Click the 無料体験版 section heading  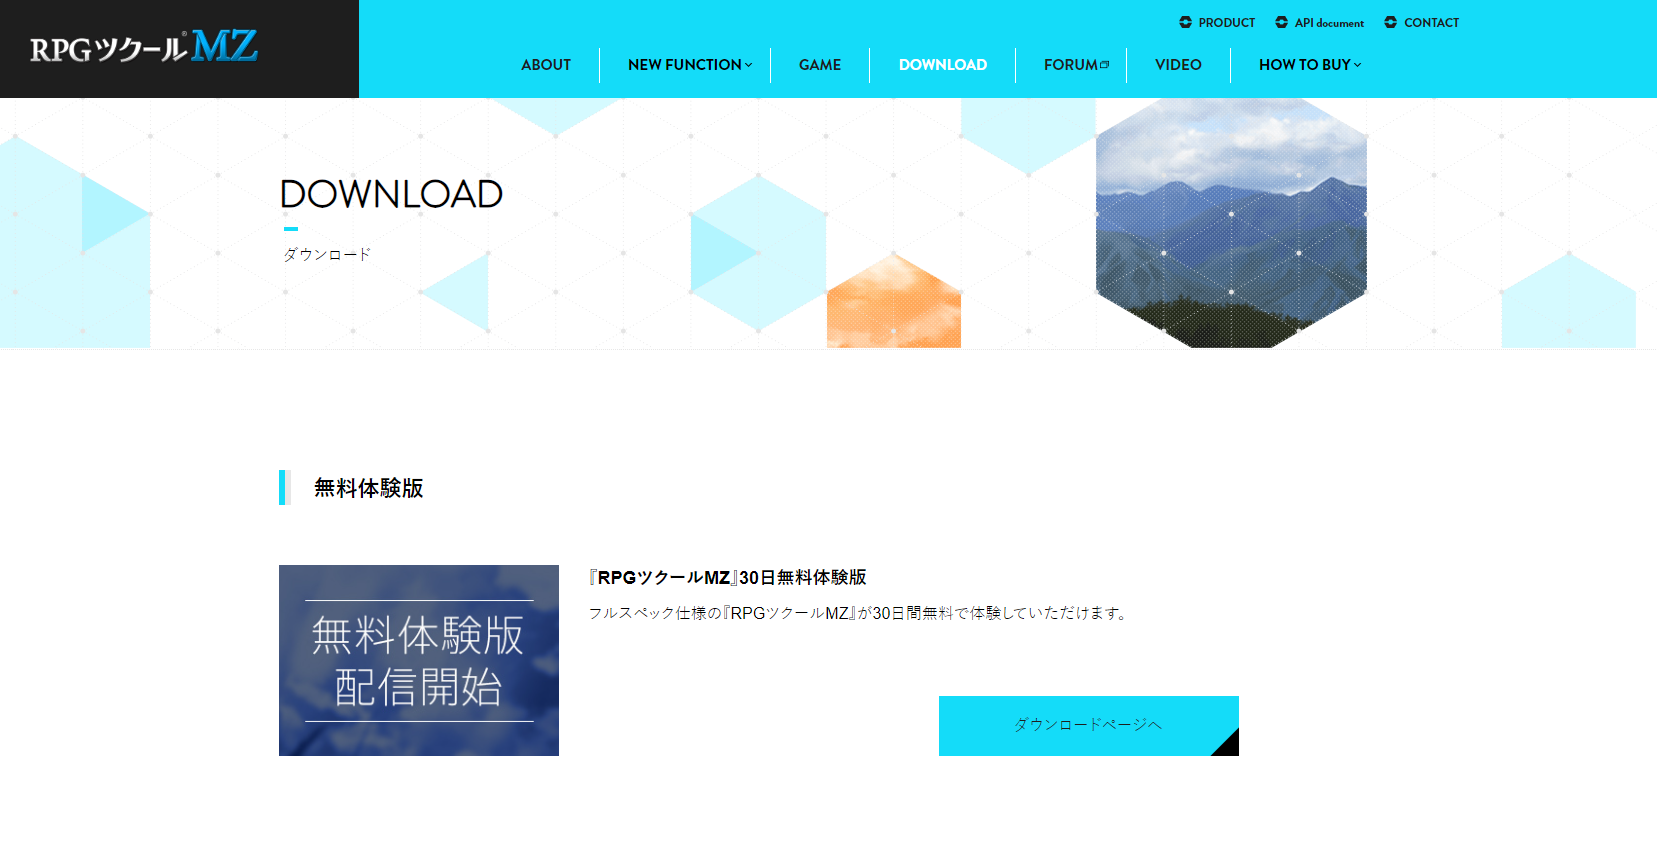click(369, 488)
